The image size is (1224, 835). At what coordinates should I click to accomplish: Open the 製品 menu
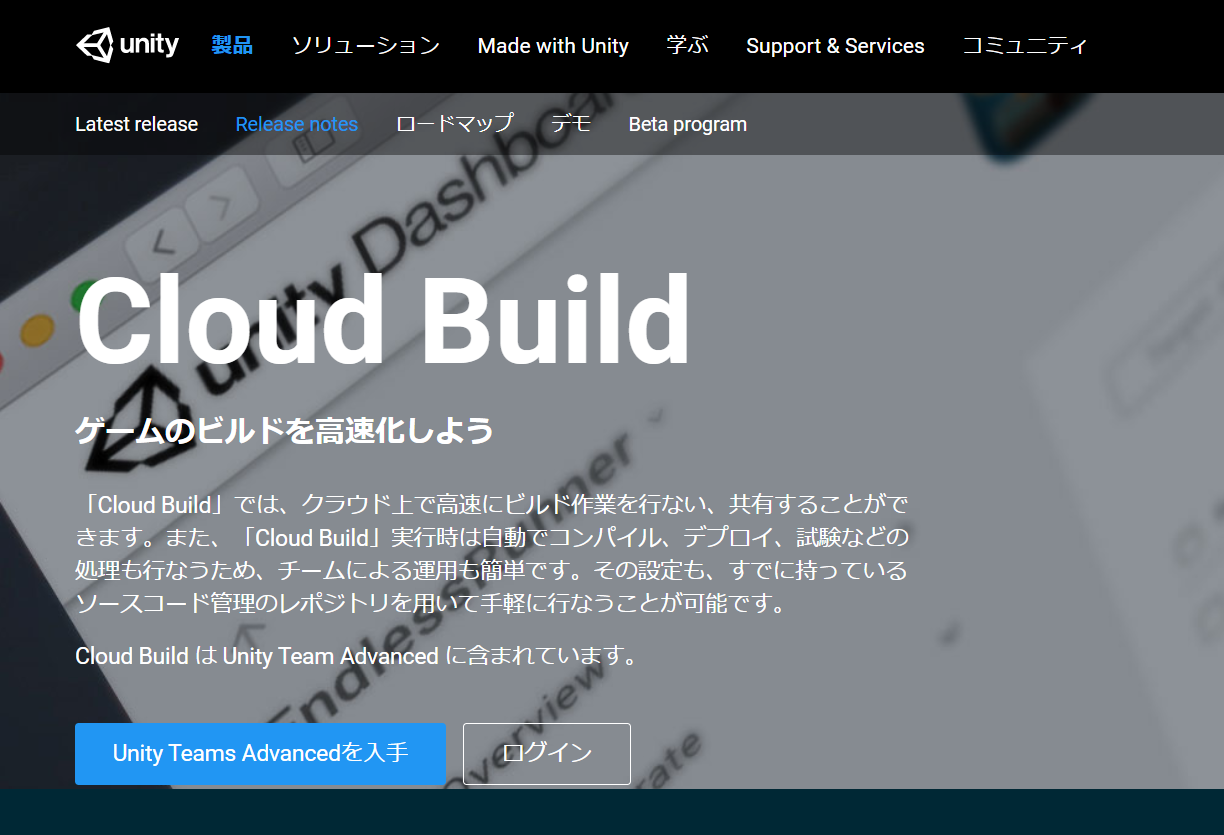[232, 45]
